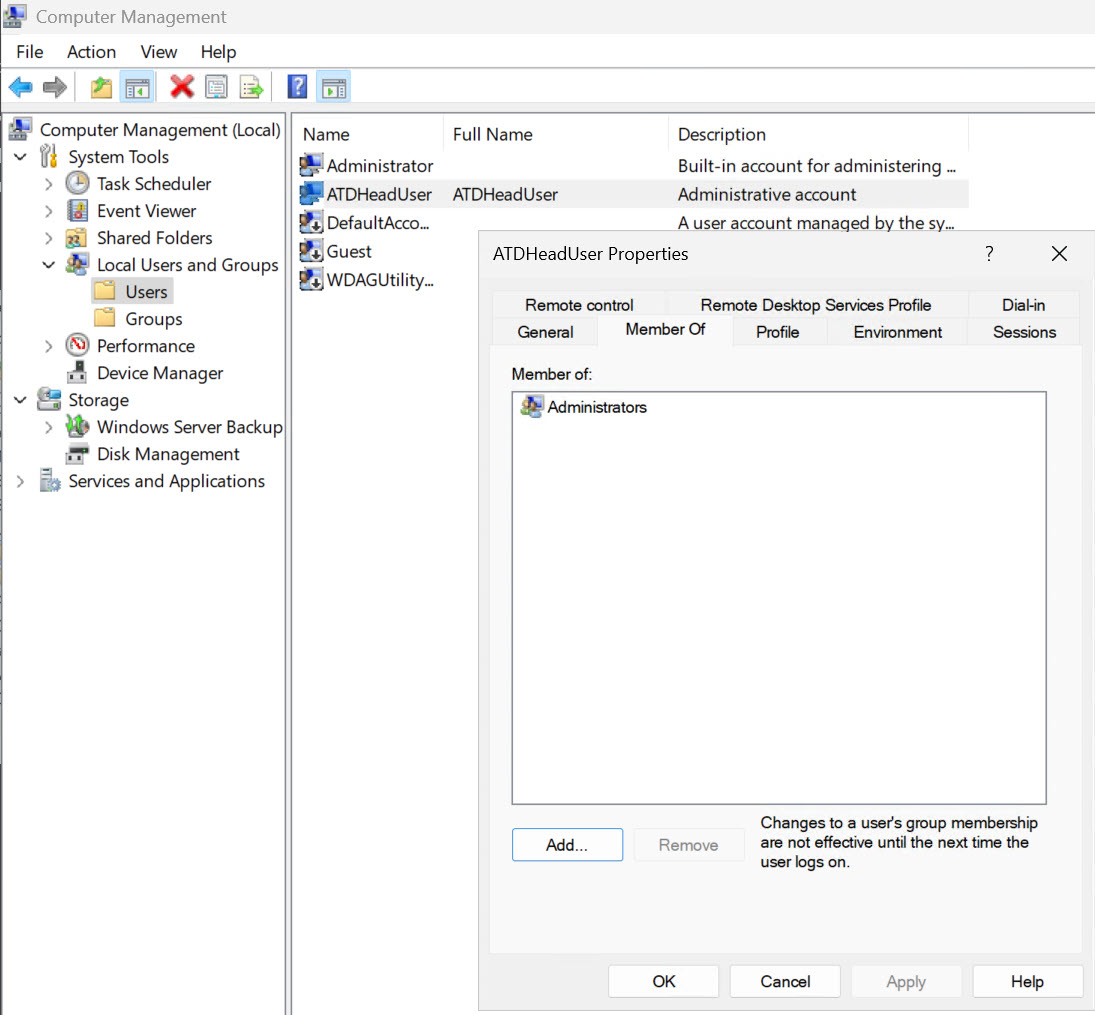Open the Properties toolbar icon

point(216,87)
